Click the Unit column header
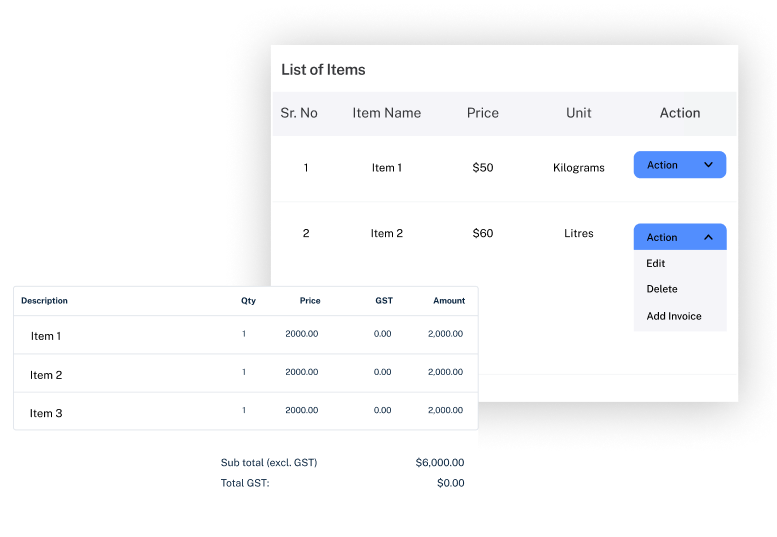777x537 pixels. coord(579,113)
